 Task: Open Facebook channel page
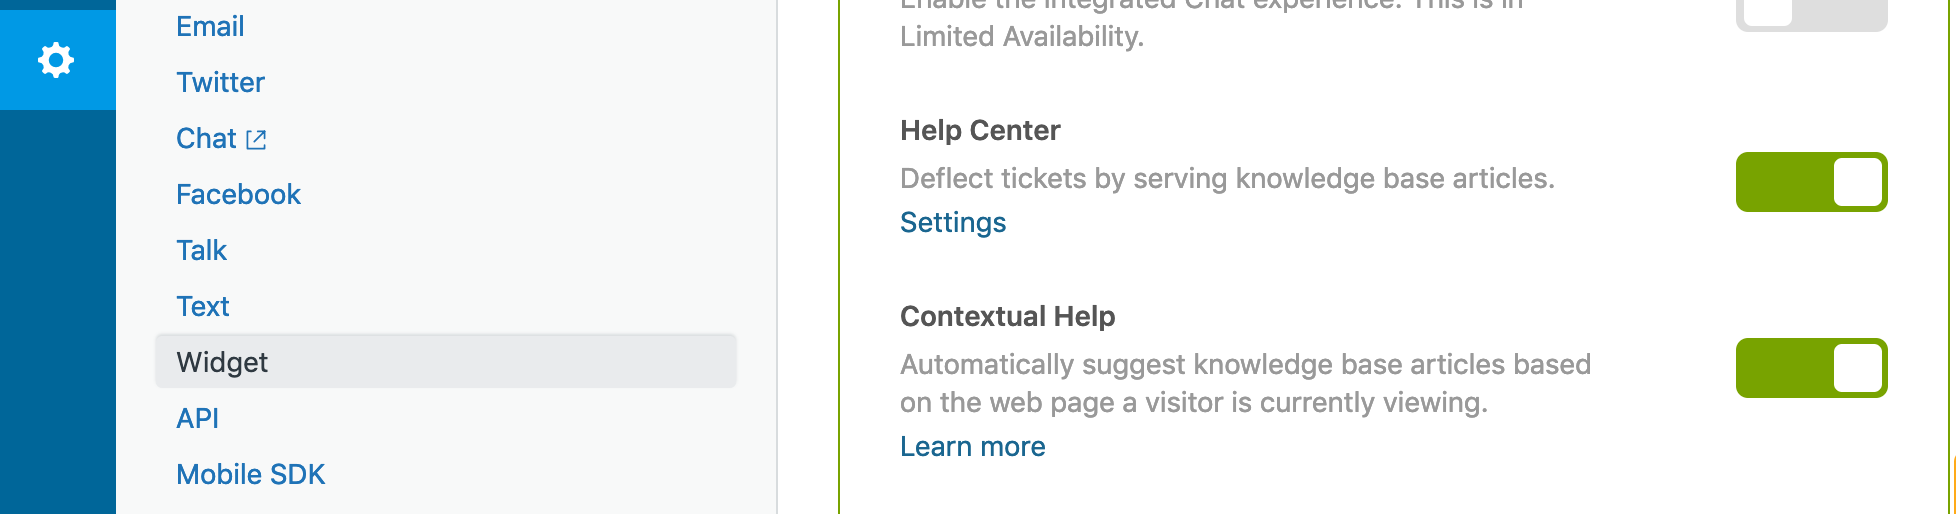[238, 194]
